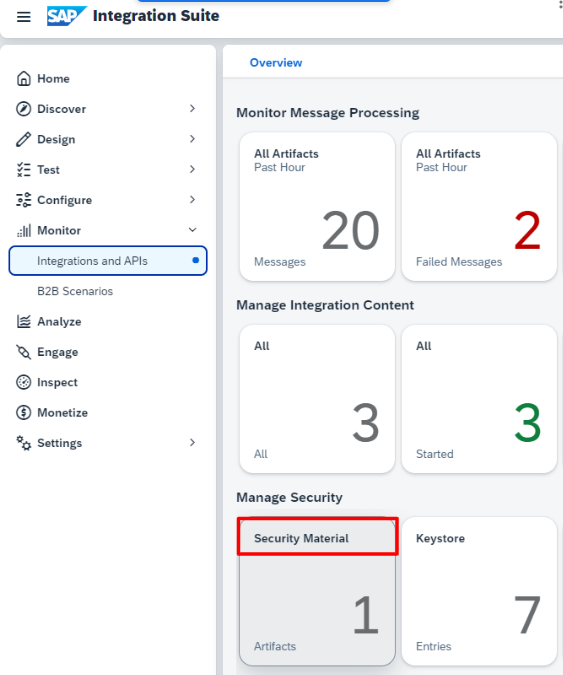This screenshot has height=675, width=563.
Task: Toggle the hamburger navigation menu
Action: pos(24,17)
